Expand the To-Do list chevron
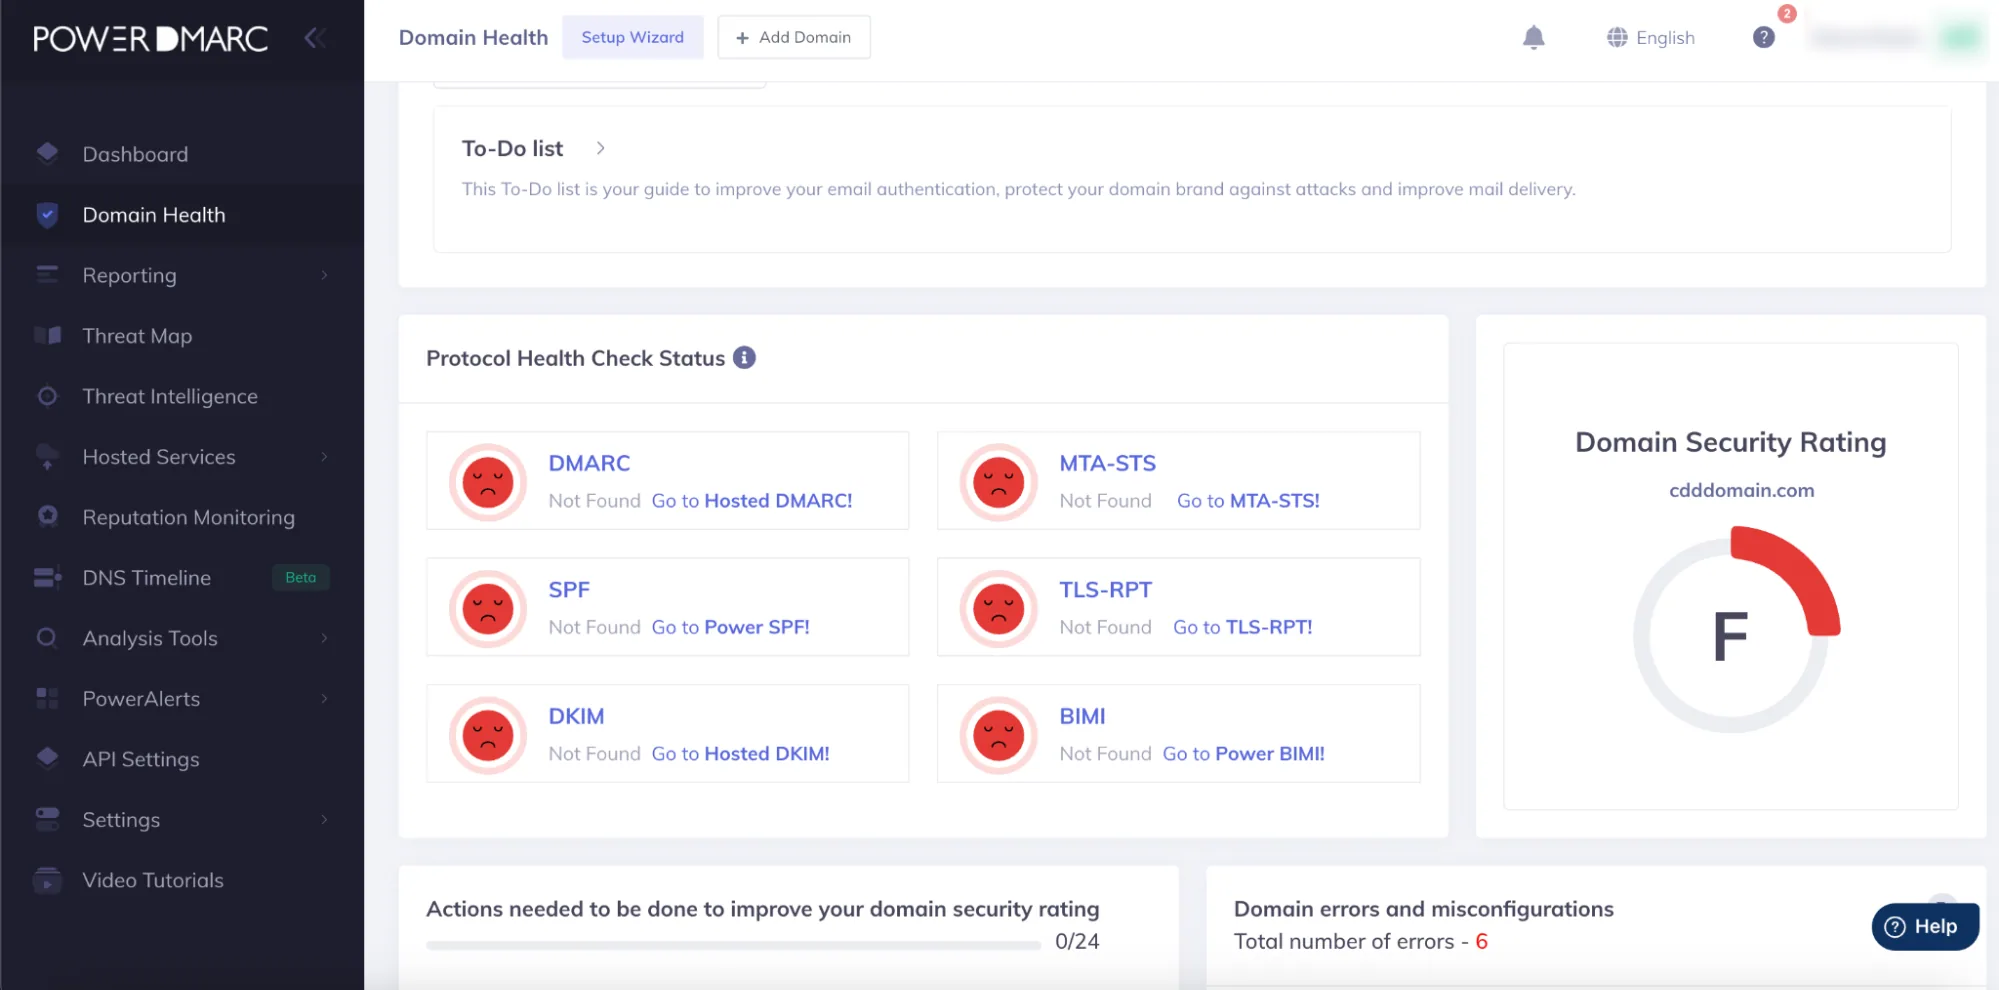 tap(600, 148)
